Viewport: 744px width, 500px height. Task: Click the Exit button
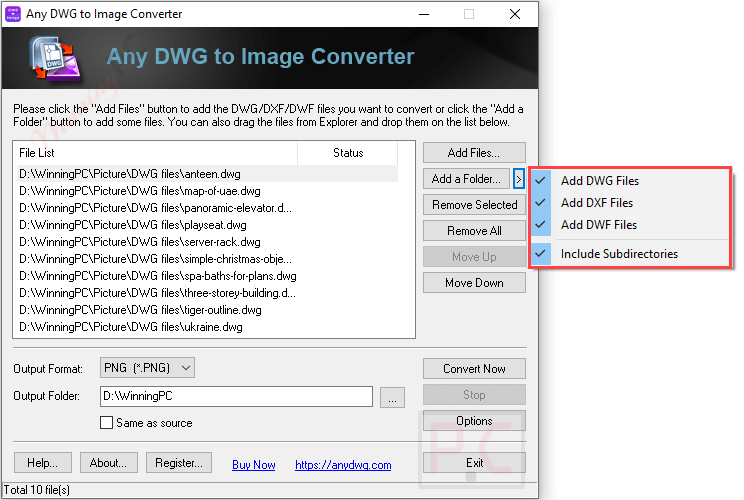474,463
